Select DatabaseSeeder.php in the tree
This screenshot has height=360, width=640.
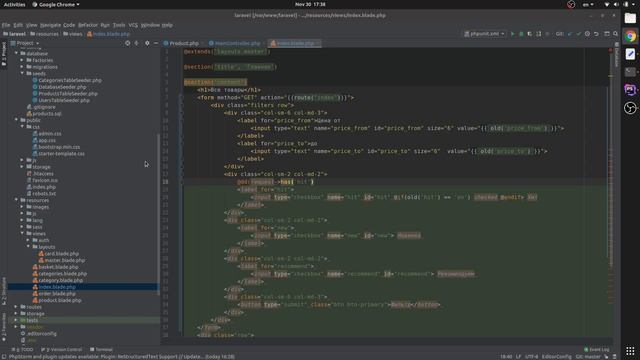click(62, 87)
